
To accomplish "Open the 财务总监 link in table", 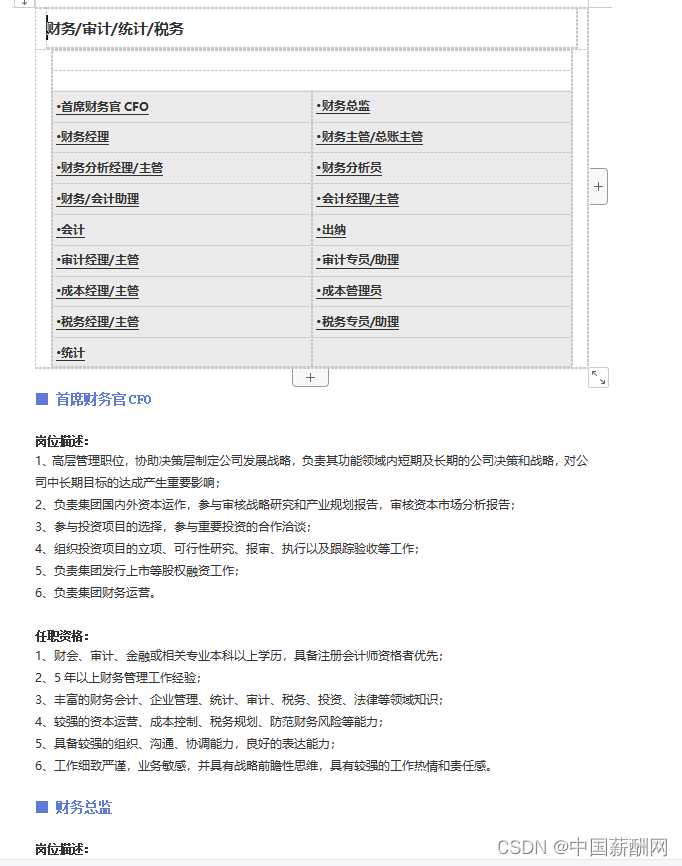I will point(343,106).
